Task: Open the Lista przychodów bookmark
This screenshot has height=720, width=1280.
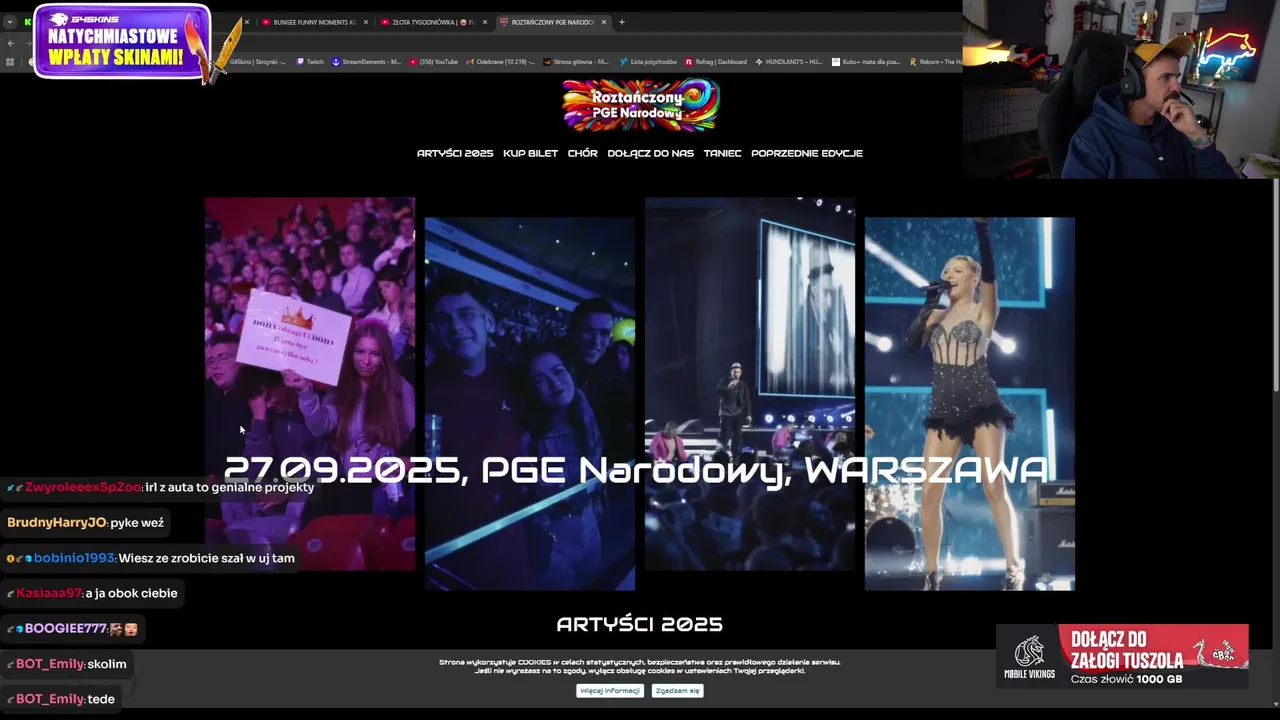Action: [x=648, y=62]
